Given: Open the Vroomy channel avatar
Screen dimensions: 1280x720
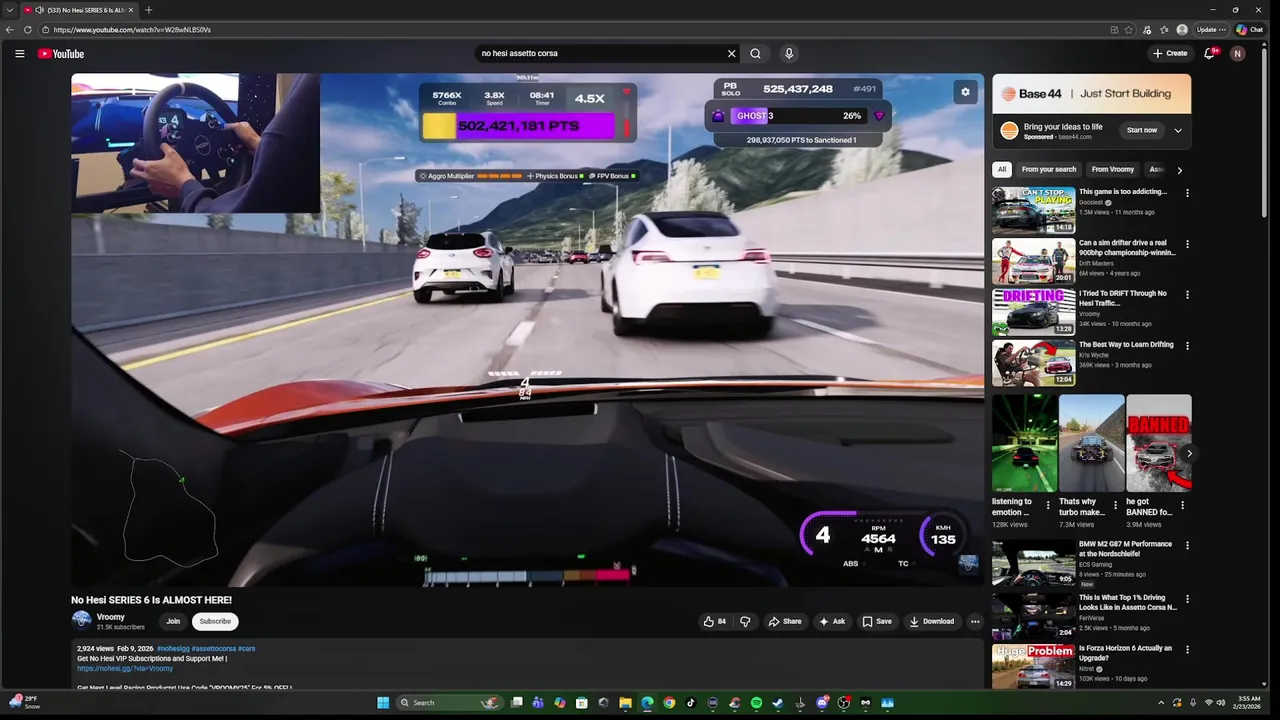Looking at the screenshot, I should tap(81, 621).
